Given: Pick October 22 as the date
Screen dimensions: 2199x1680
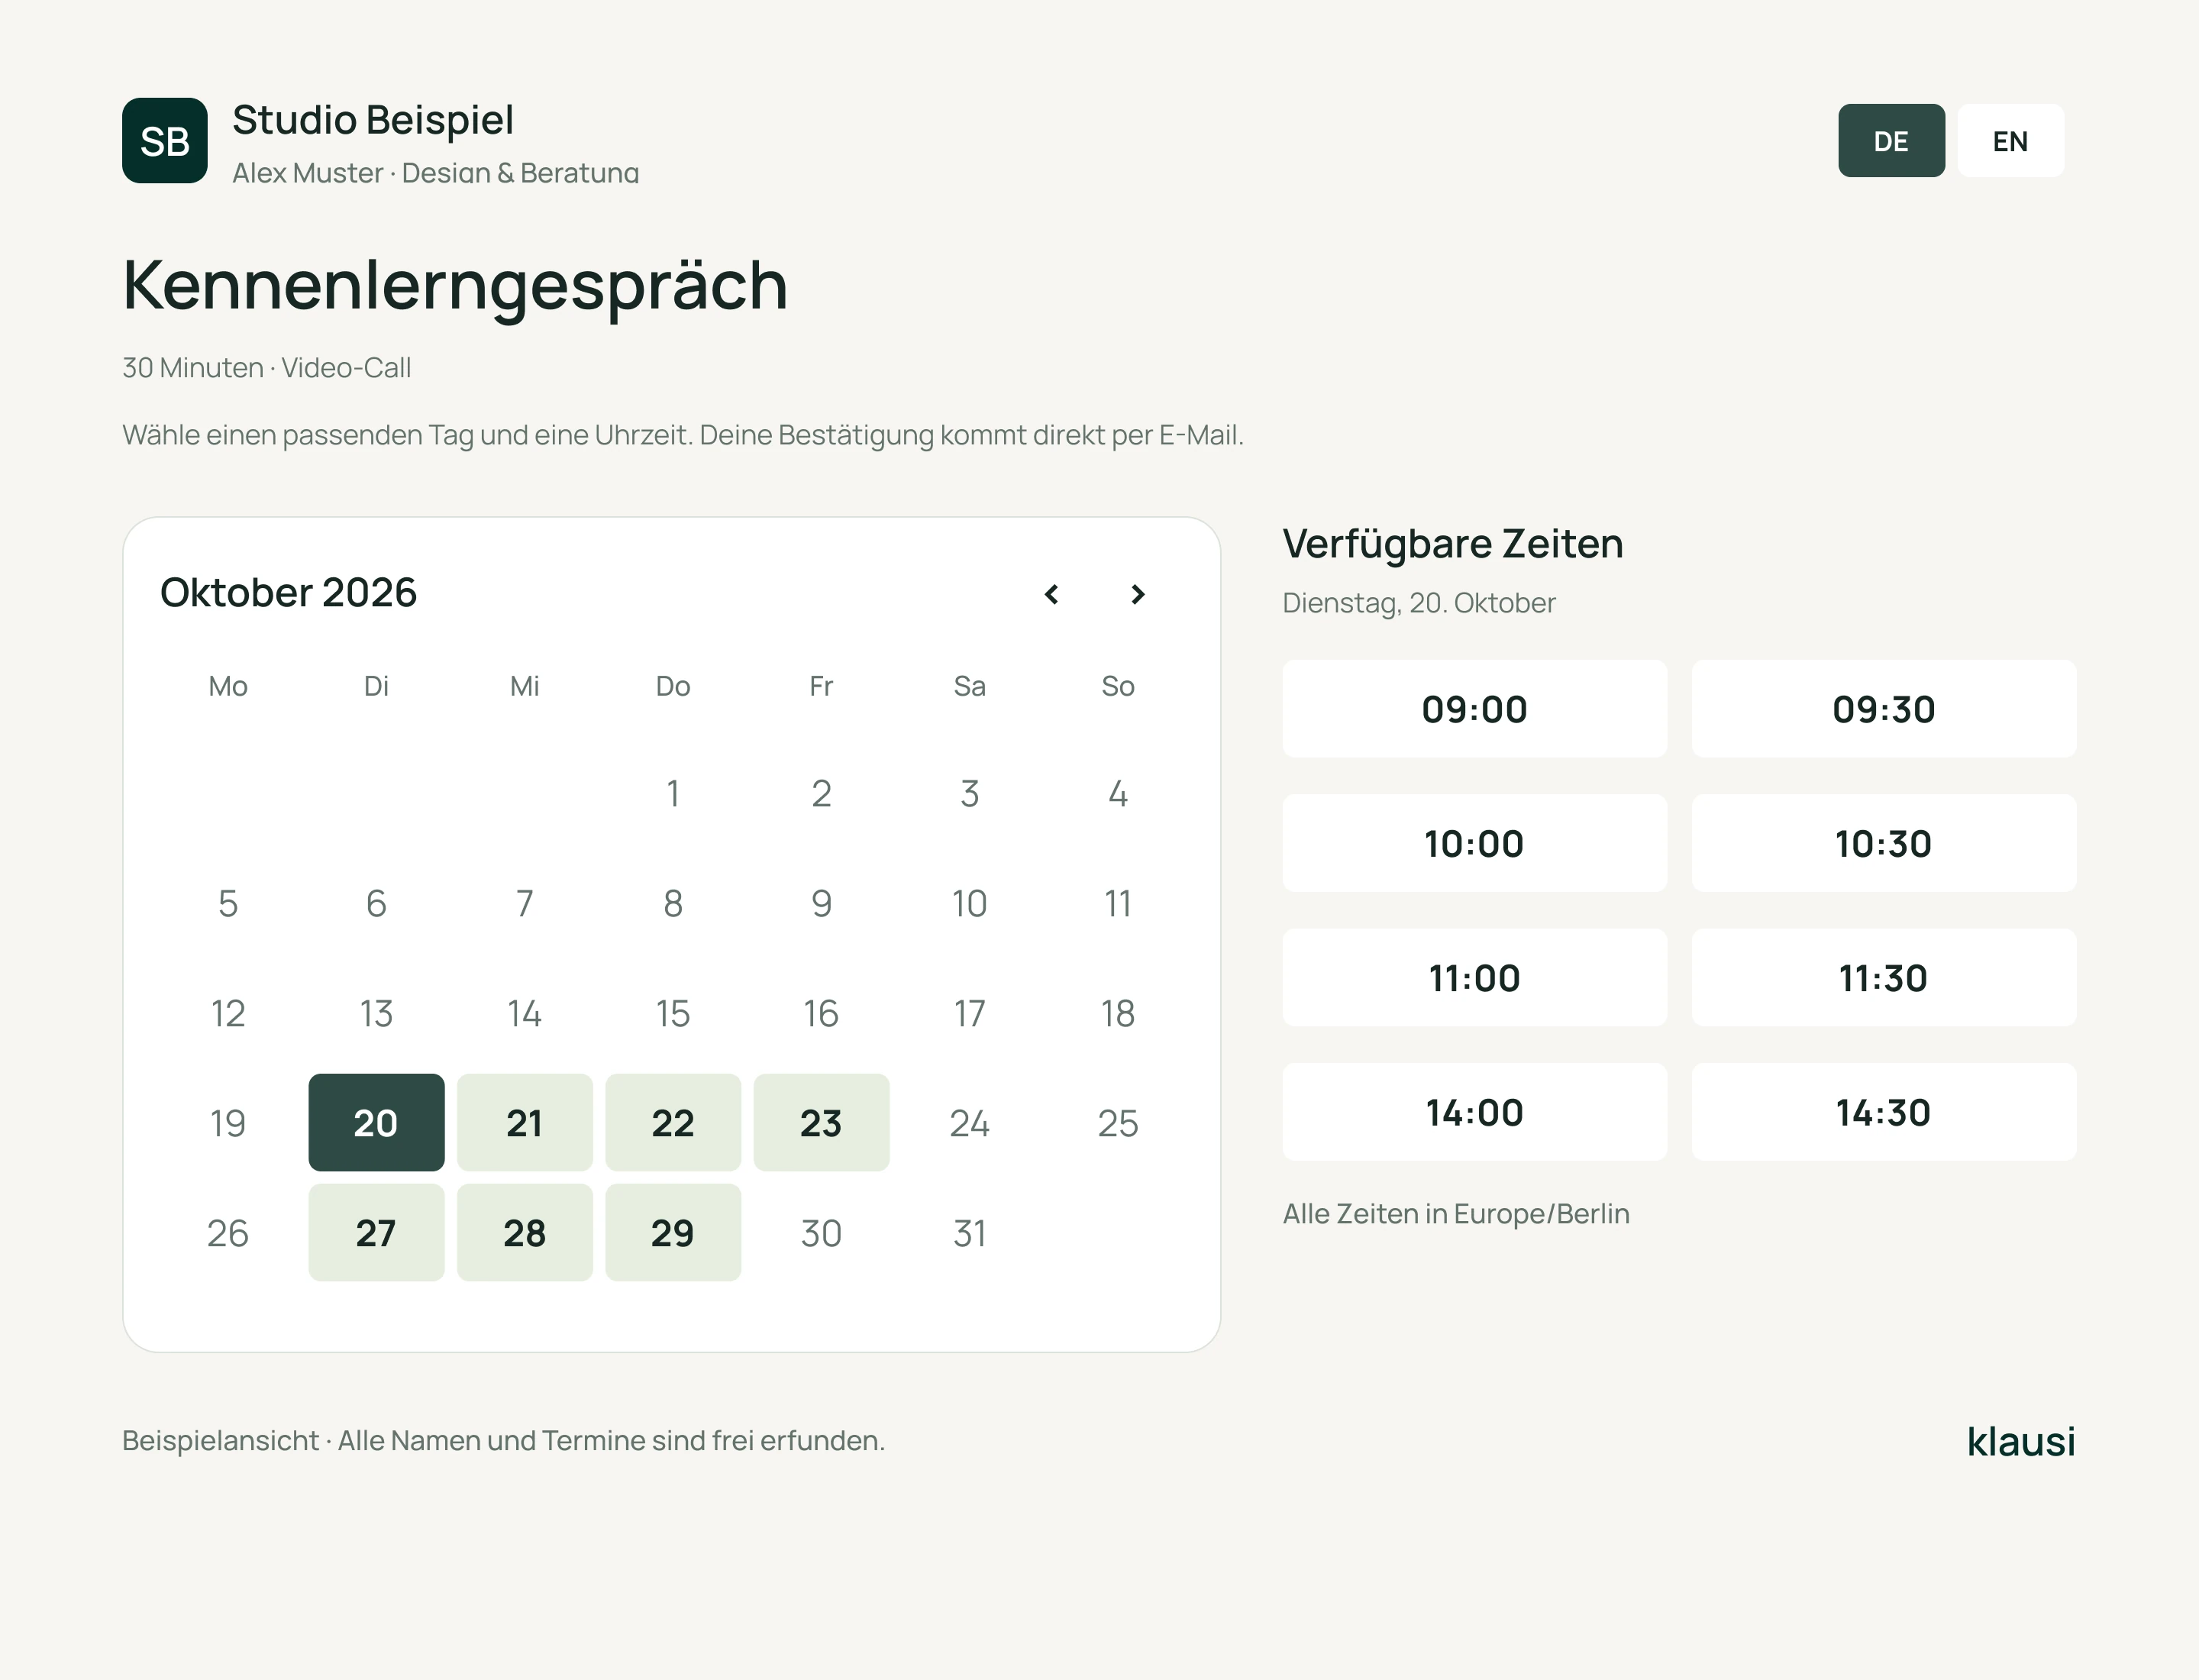Looking at the screenshot, I should [x=673, y=1123].
